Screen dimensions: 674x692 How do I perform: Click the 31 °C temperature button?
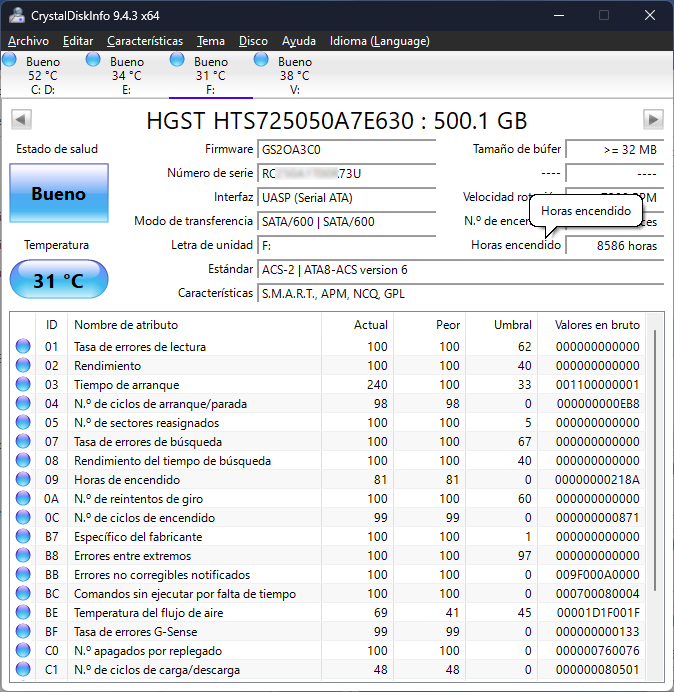coord(59,280)
